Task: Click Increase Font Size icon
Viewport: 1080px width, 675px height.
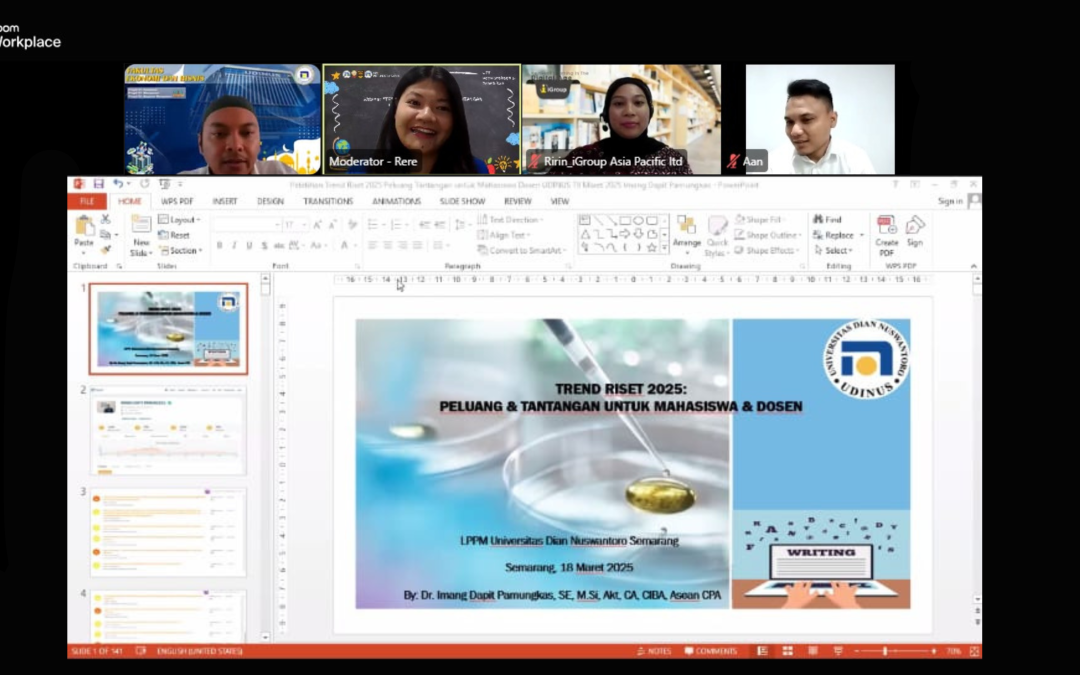Action: 318,225
